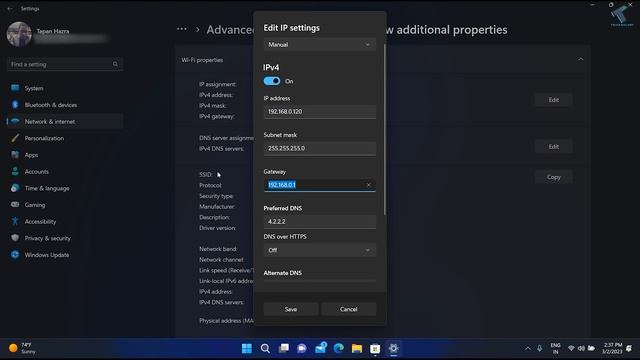Click the Subnet mask field
This screenshot has width=640, height=360.
320,148
